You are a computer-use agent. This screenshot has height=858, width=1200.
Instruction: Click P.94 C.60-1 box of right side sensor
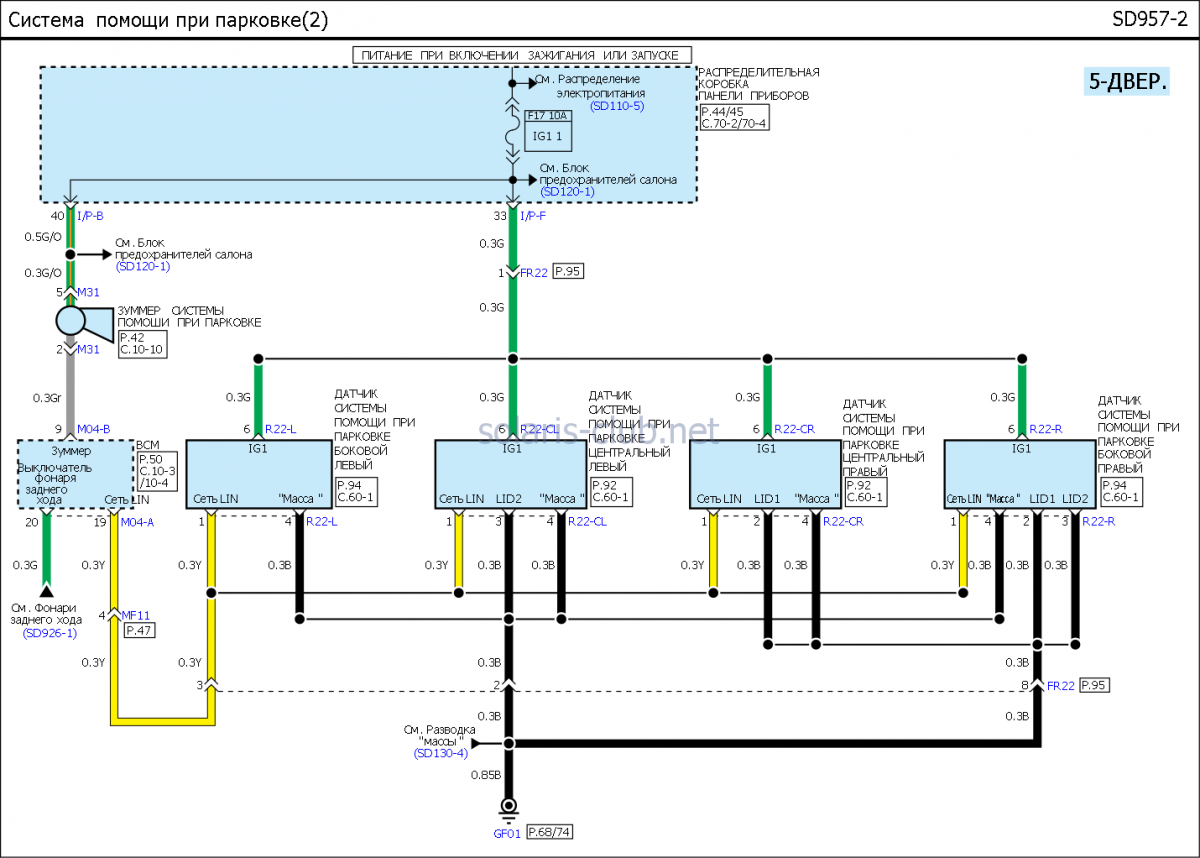(x=1120, y=491)
